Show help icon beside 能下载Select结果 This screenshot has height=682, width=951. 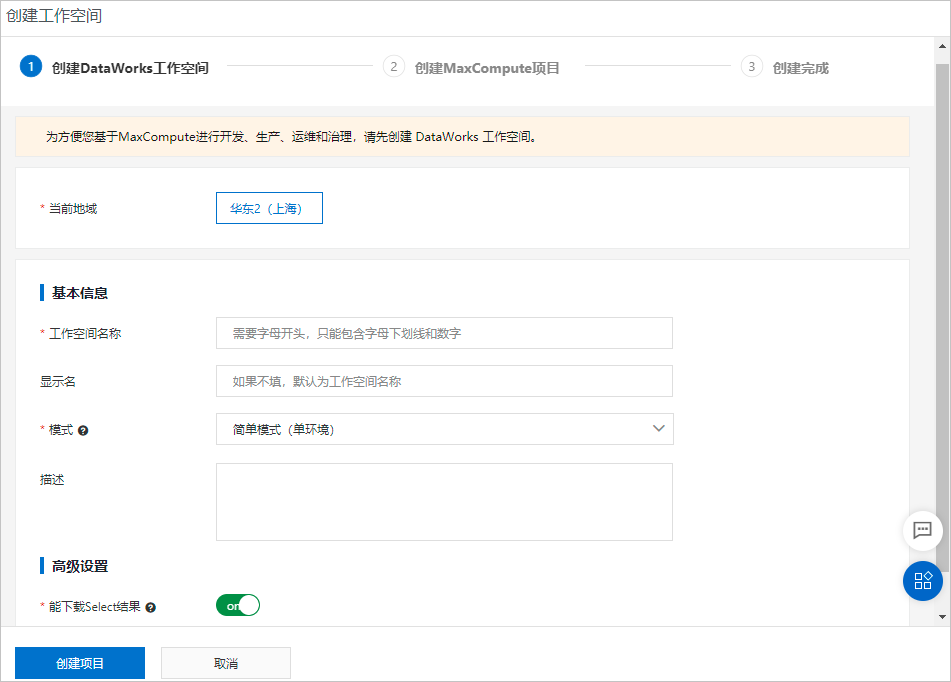tap(150, 607)
